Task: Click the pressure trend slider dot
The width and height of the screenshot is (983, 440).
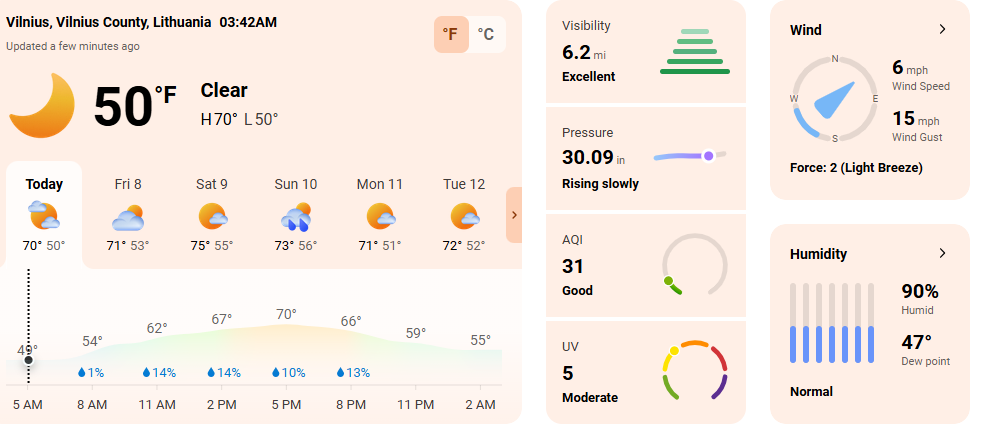Action: (x=708, y=155)
